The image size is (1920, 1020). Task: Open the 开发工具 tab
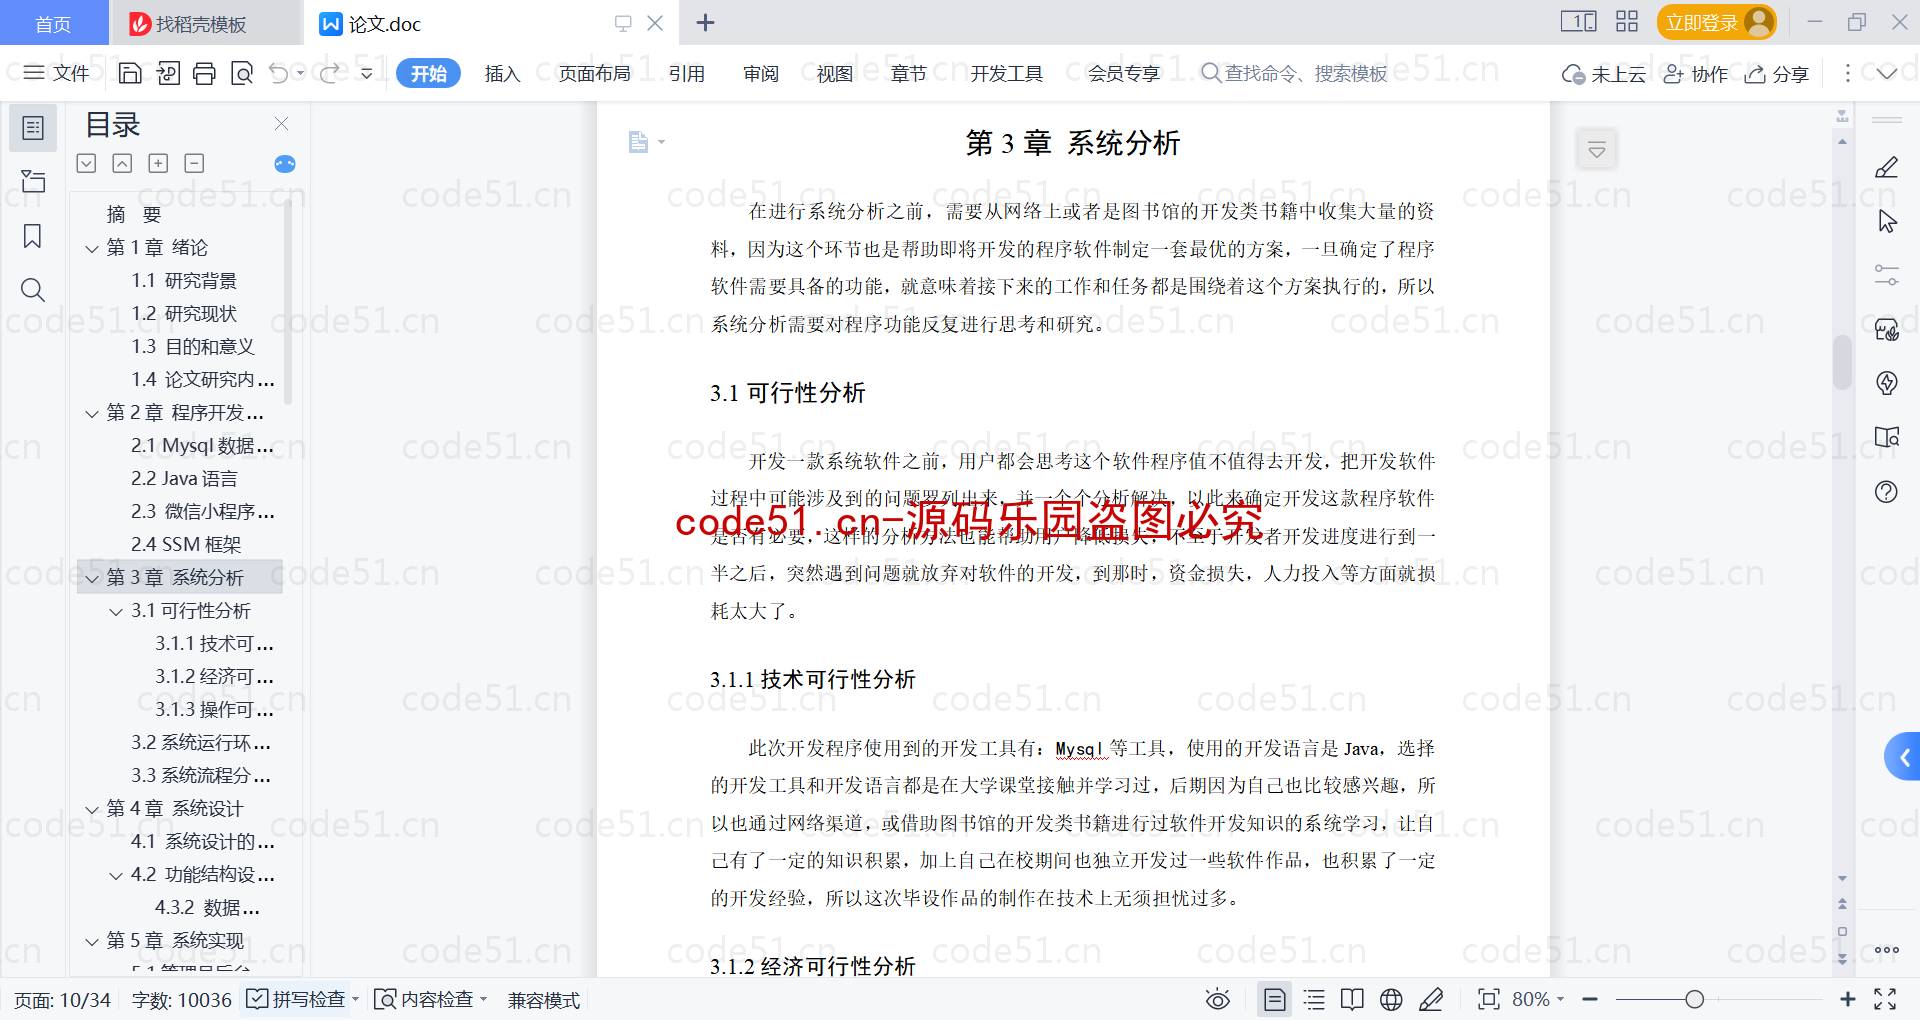(x=1006, y=73)
